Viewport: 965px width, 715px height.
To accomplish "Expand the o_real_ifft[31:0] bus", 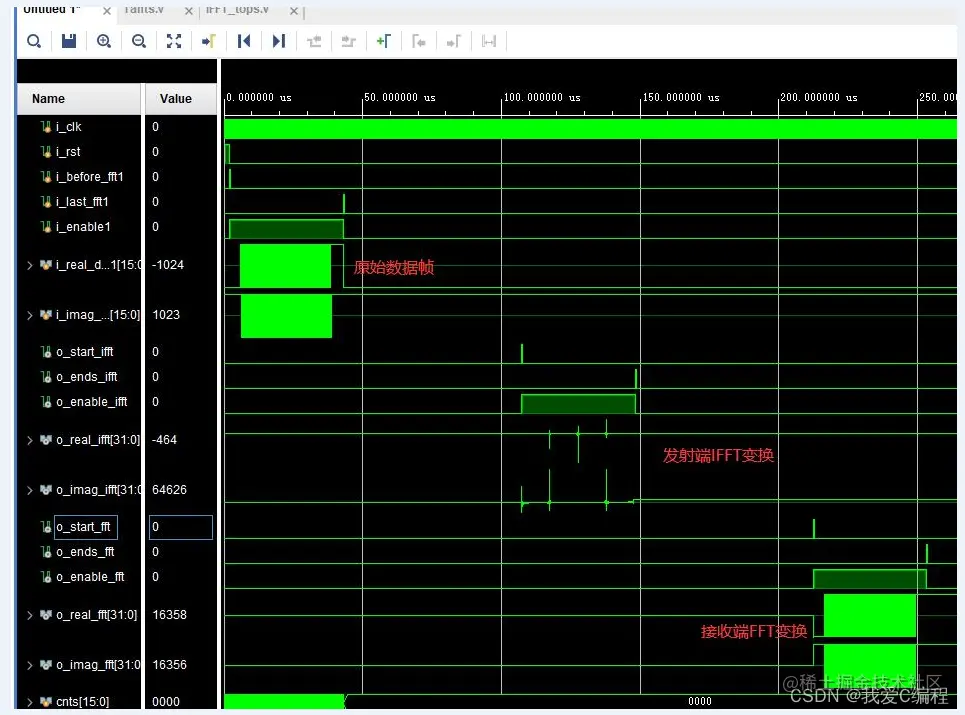I will (x=30, y=440).
